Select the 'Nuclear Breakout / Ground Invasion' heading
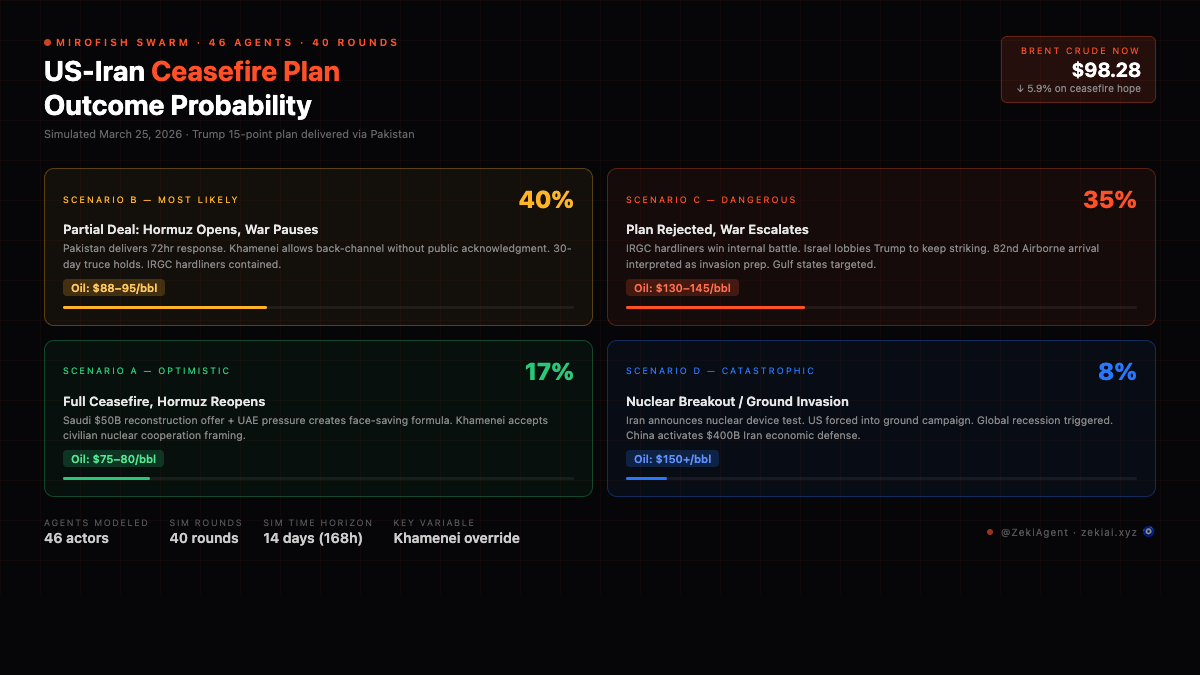 coord(737,401)
